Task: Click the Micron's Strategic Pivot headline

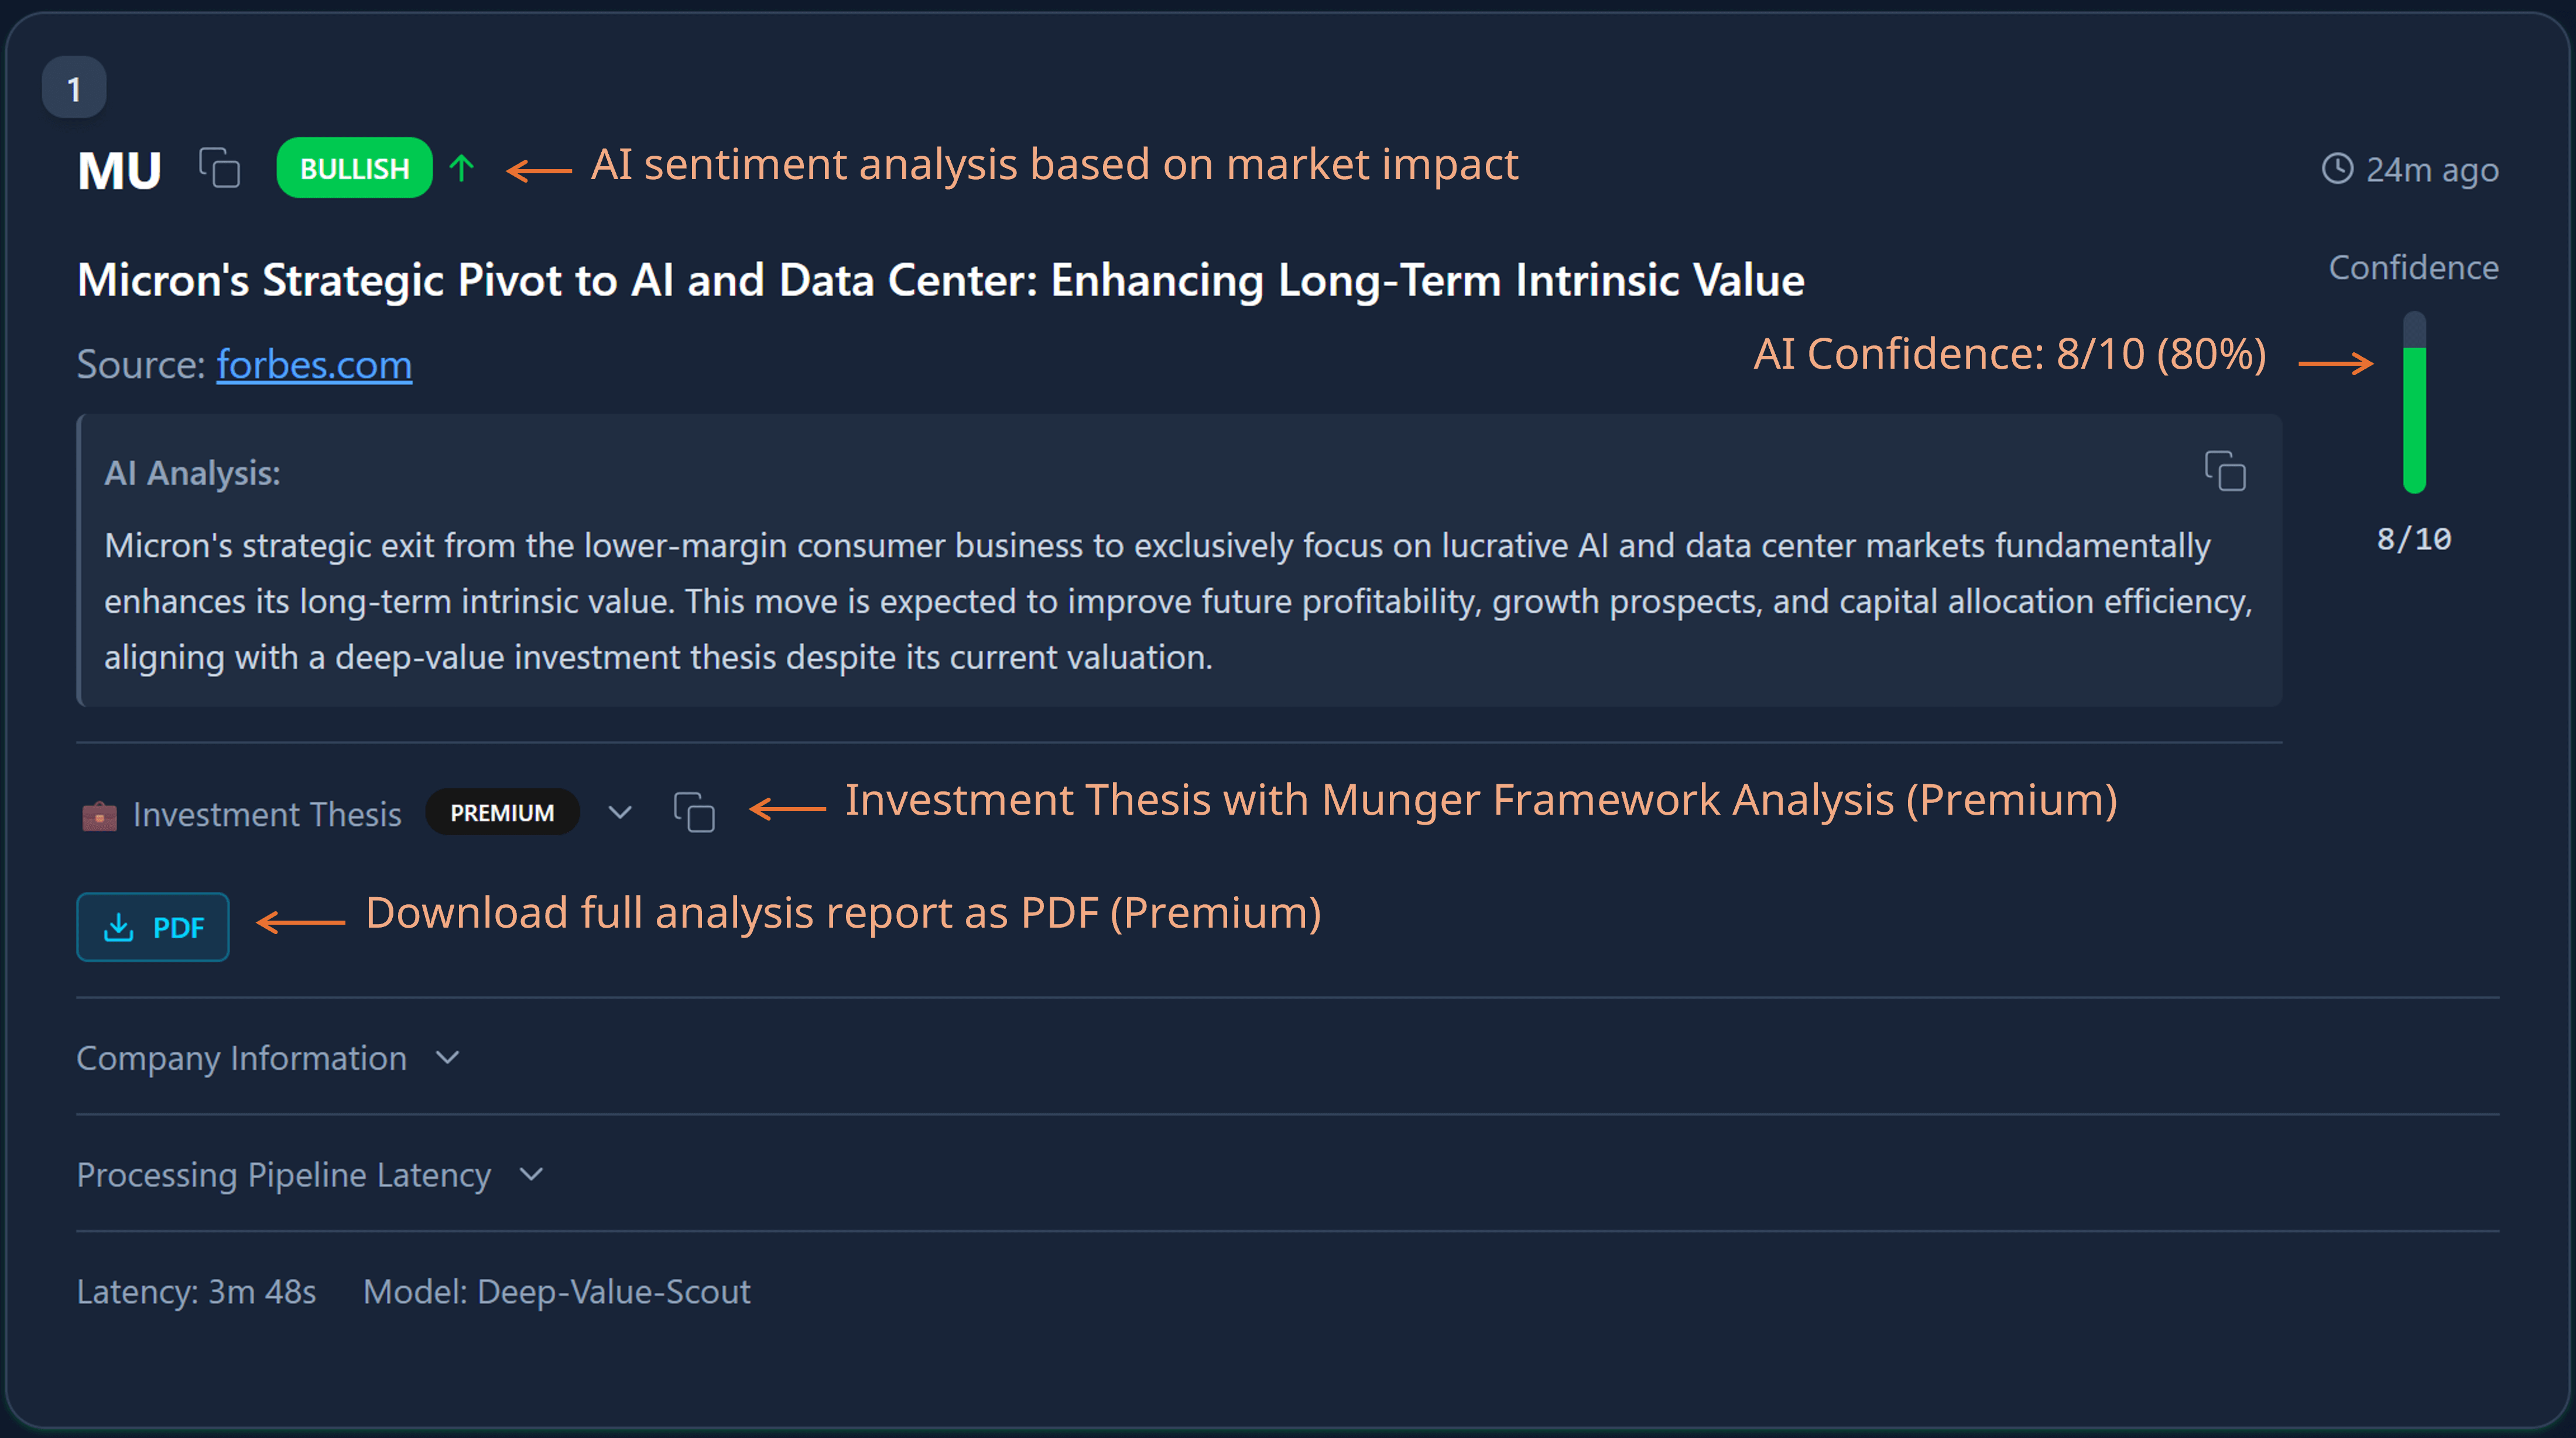Action: pyautogui.click(x=940, y=280)
